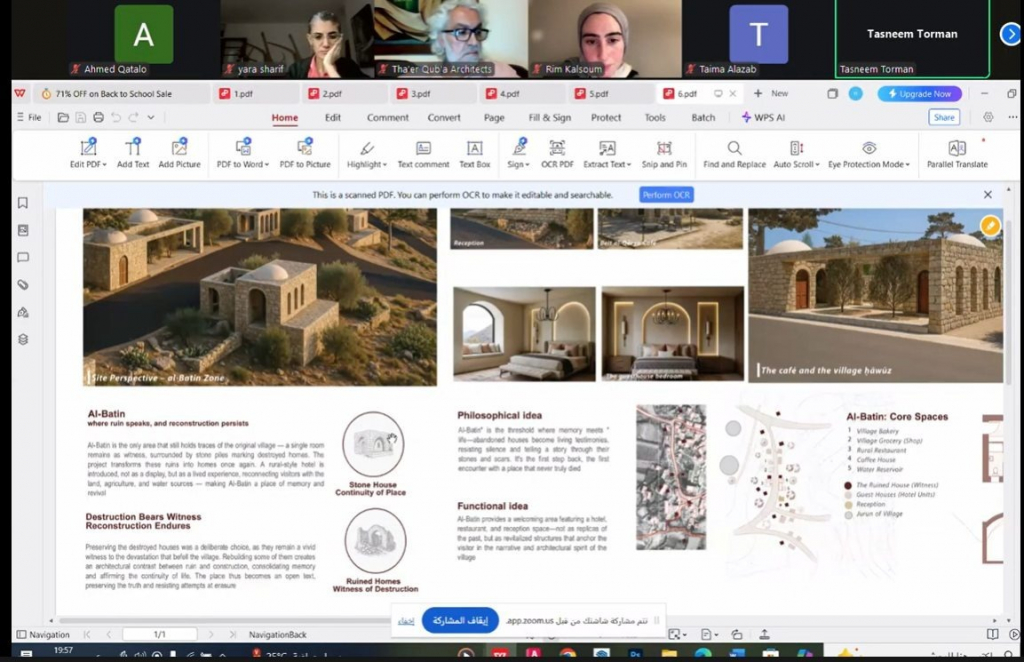Viewport: 1024px width, 662px height.
Task: Open the bookmarks panel in left sidebar
Action: coord(23,203)
